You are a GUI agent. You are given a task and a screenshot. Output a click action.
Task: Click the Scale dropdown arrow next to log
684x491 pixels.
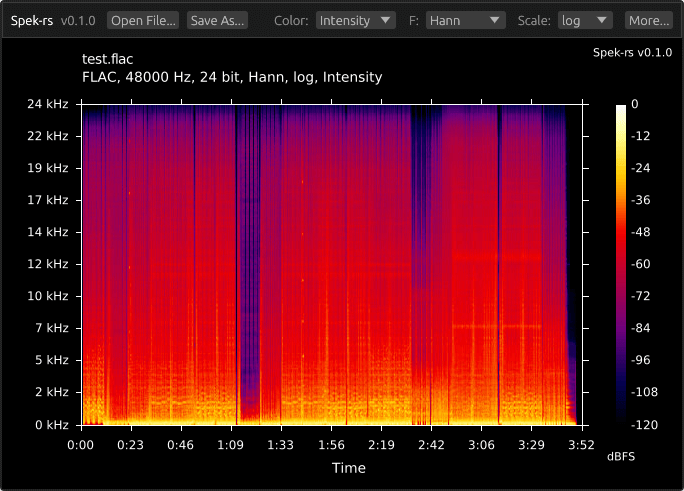pos(602,20)
